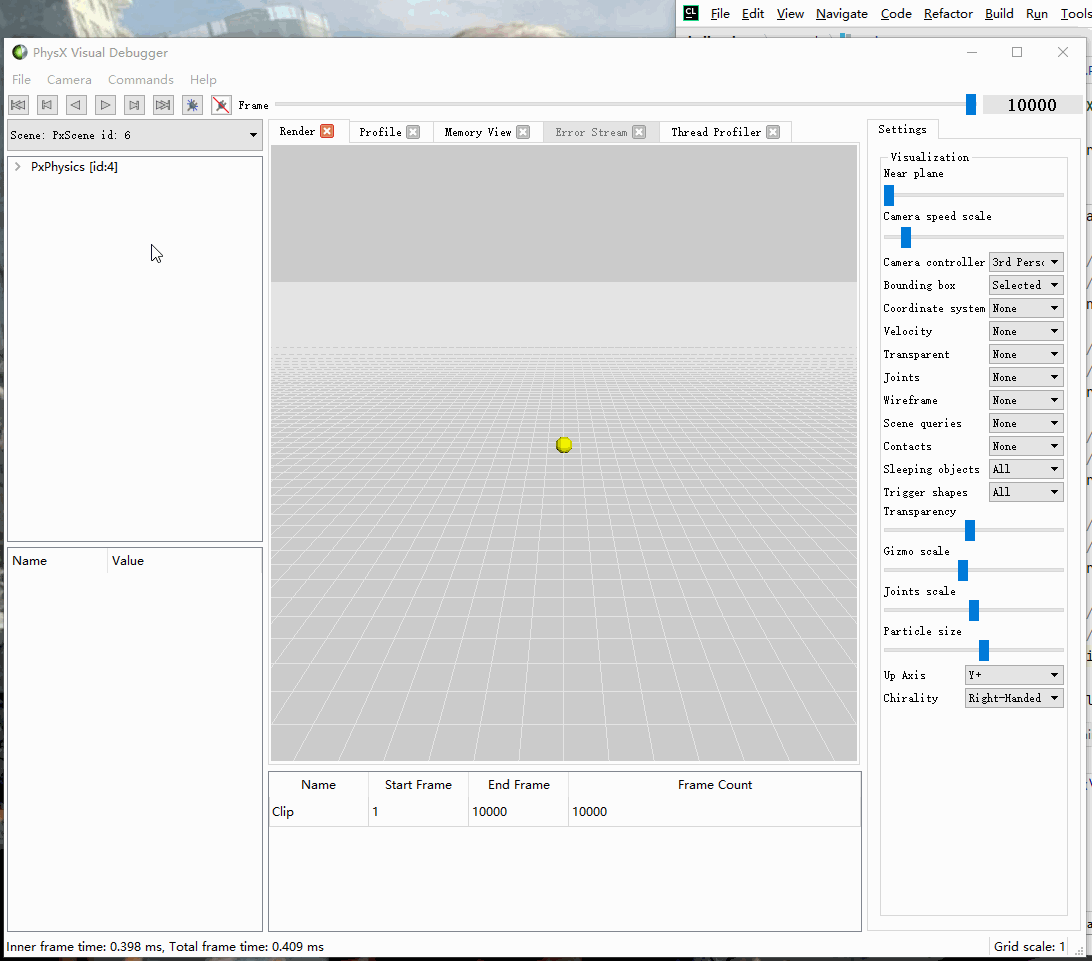Open the Scene queries dropdown

(x=1026, y=423)
